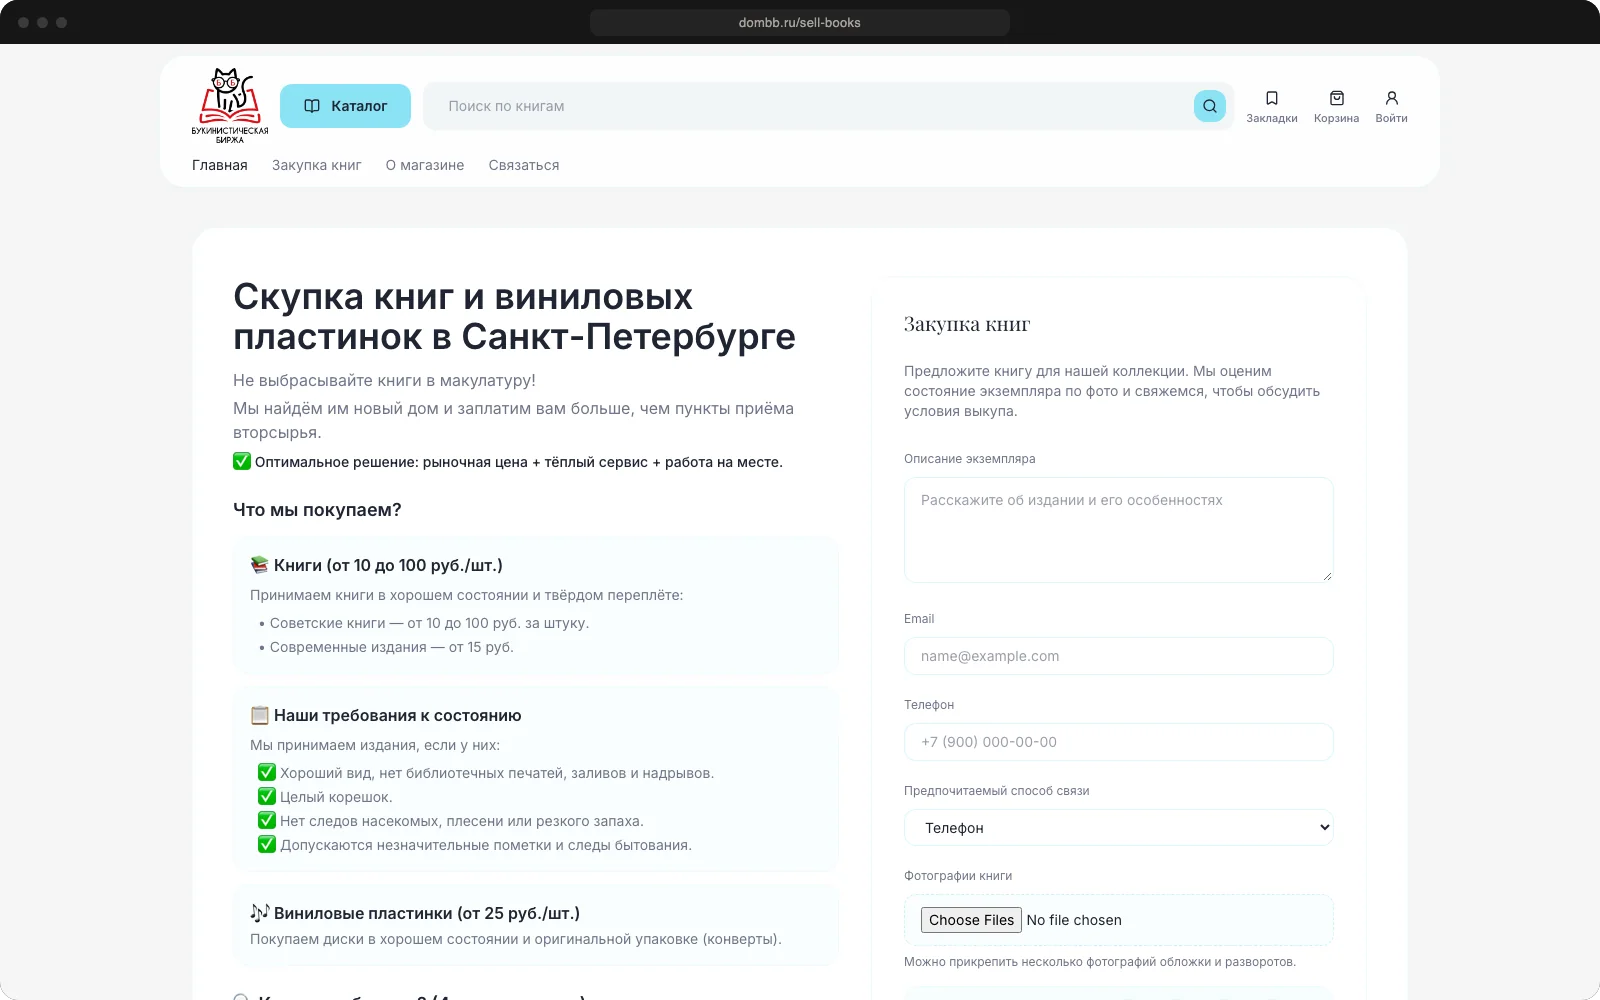Click the Телефон phone input field
The image size is (1600, 1000).
1118,742
